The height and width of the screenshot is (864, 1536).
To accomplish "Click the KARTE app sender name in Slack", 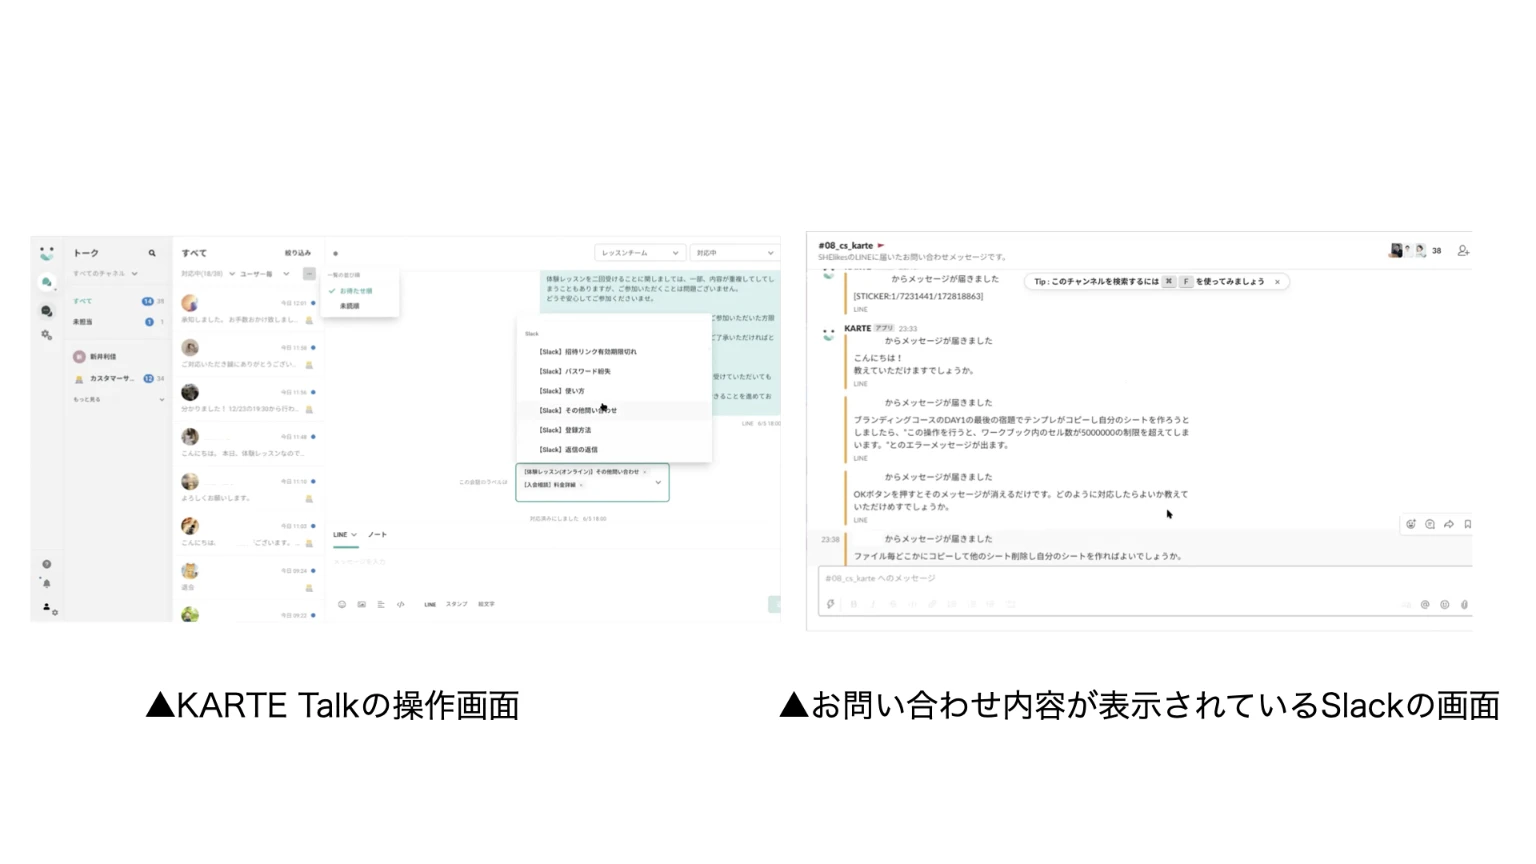I will [857, 328].
